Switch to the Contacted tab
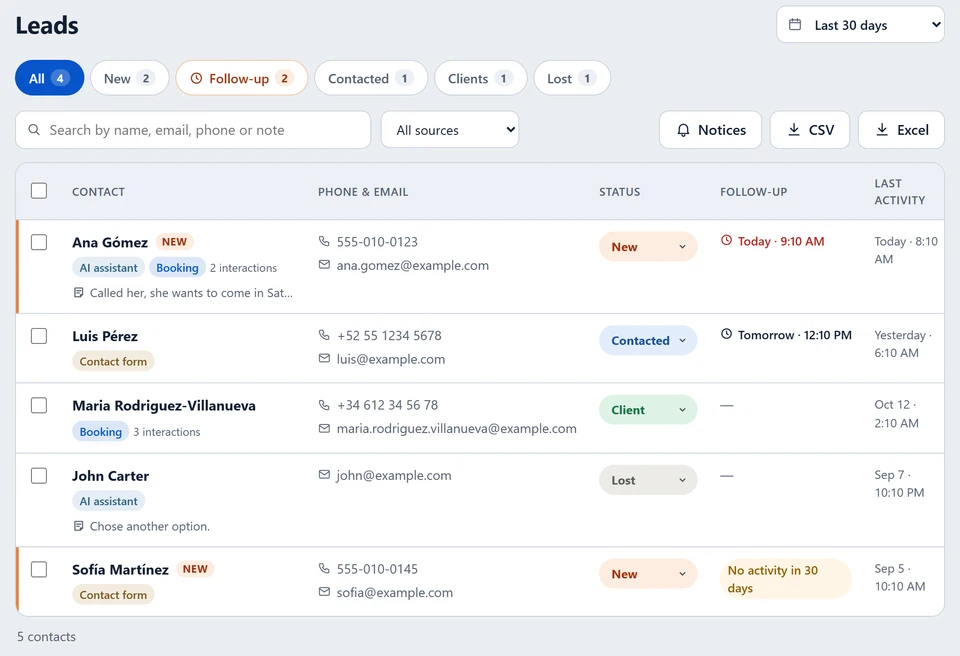This screenshot has height=656, width=960. point(371,78)
